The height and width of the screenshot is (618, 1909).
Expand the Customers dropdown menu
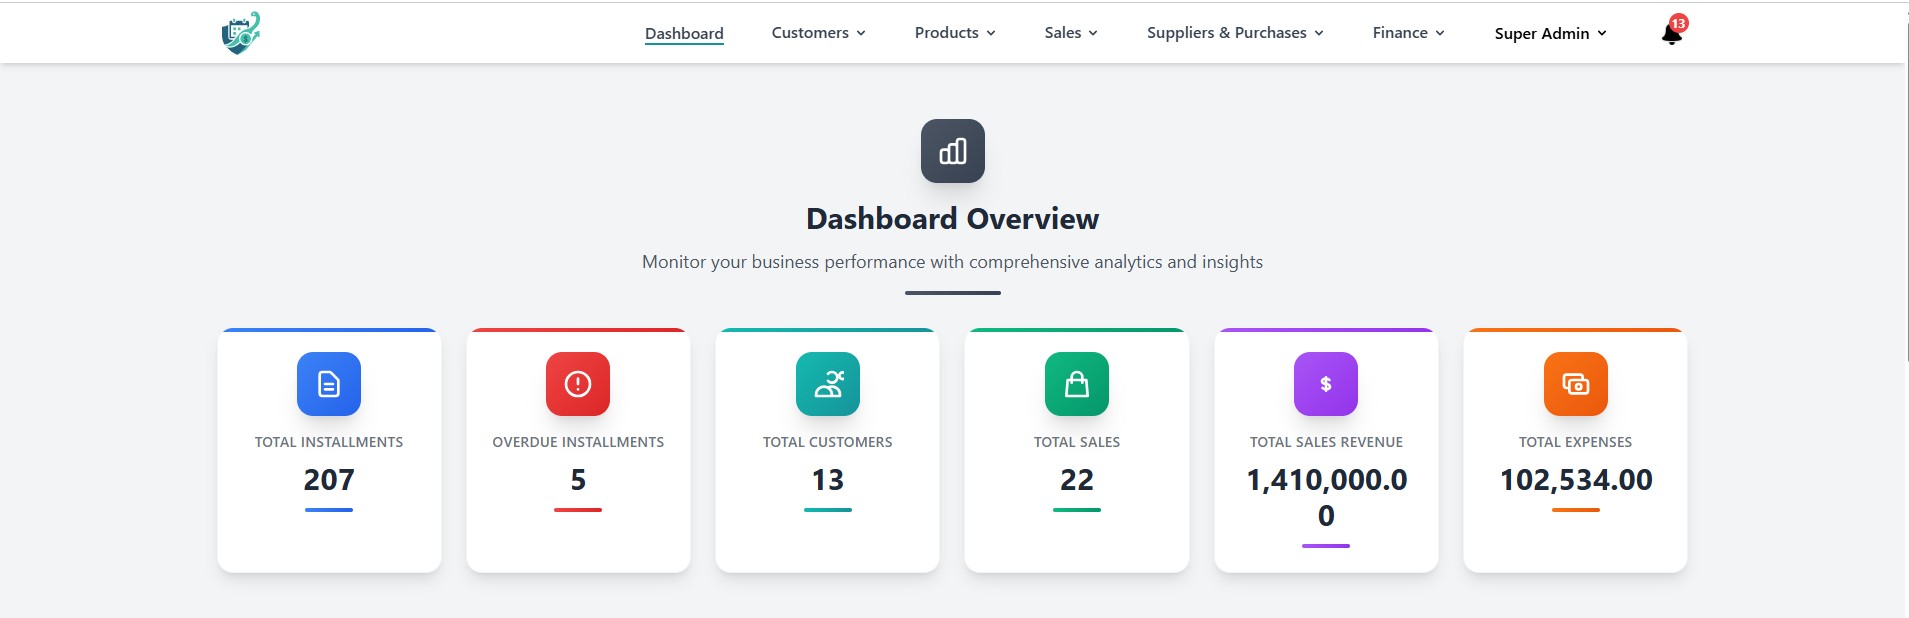pyautogui.click(x=818, y=33)
